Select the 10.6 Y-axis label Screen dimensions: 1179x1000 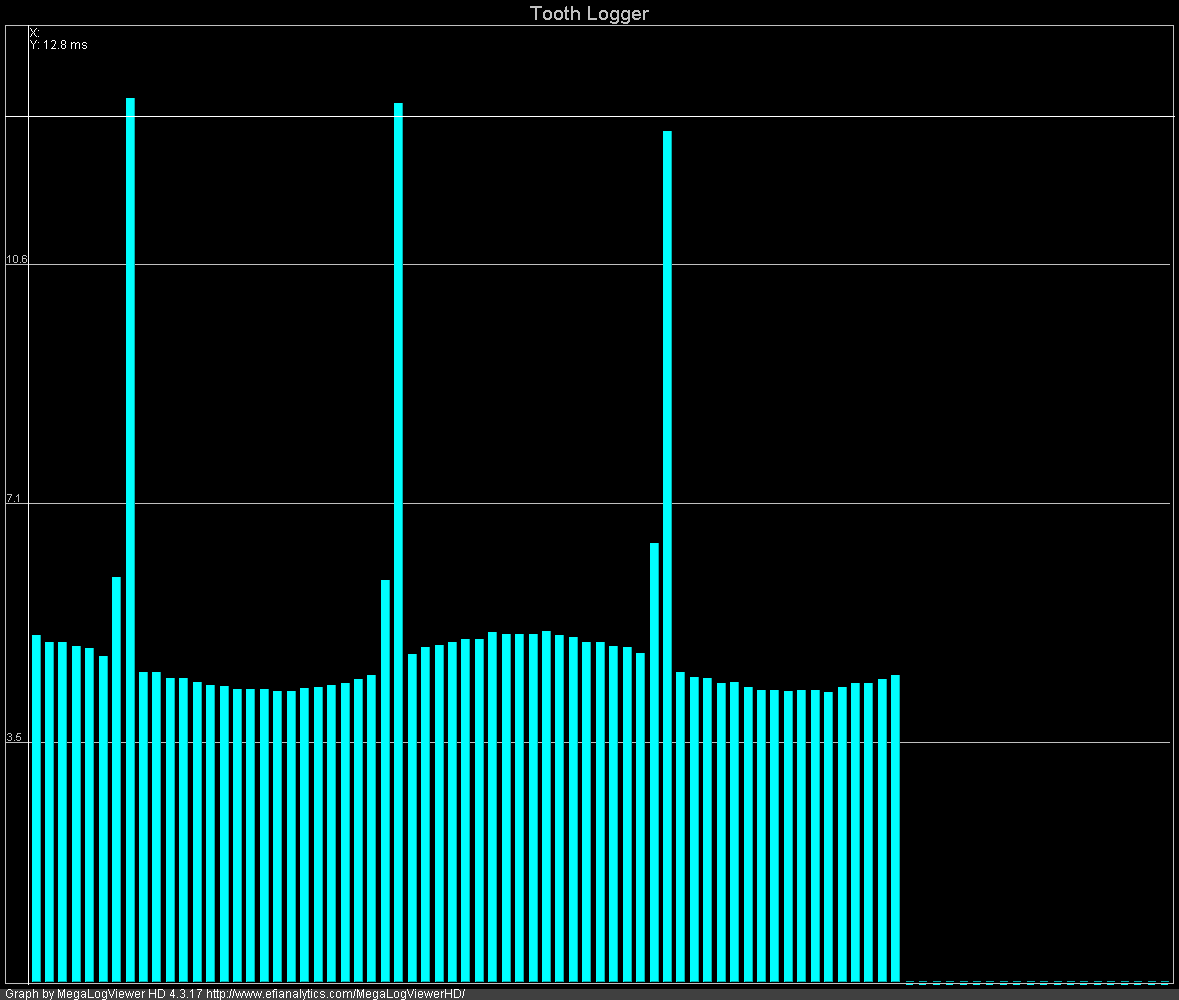click(17, 260)
